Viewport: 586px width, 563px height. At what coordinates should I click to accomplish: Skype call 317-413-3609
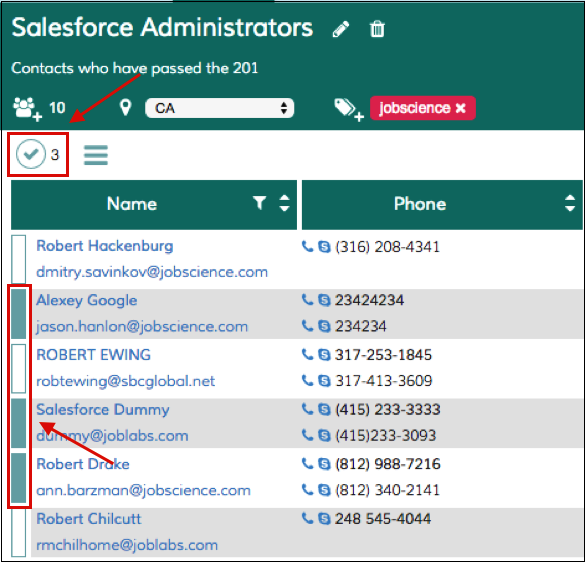point(324,381)
